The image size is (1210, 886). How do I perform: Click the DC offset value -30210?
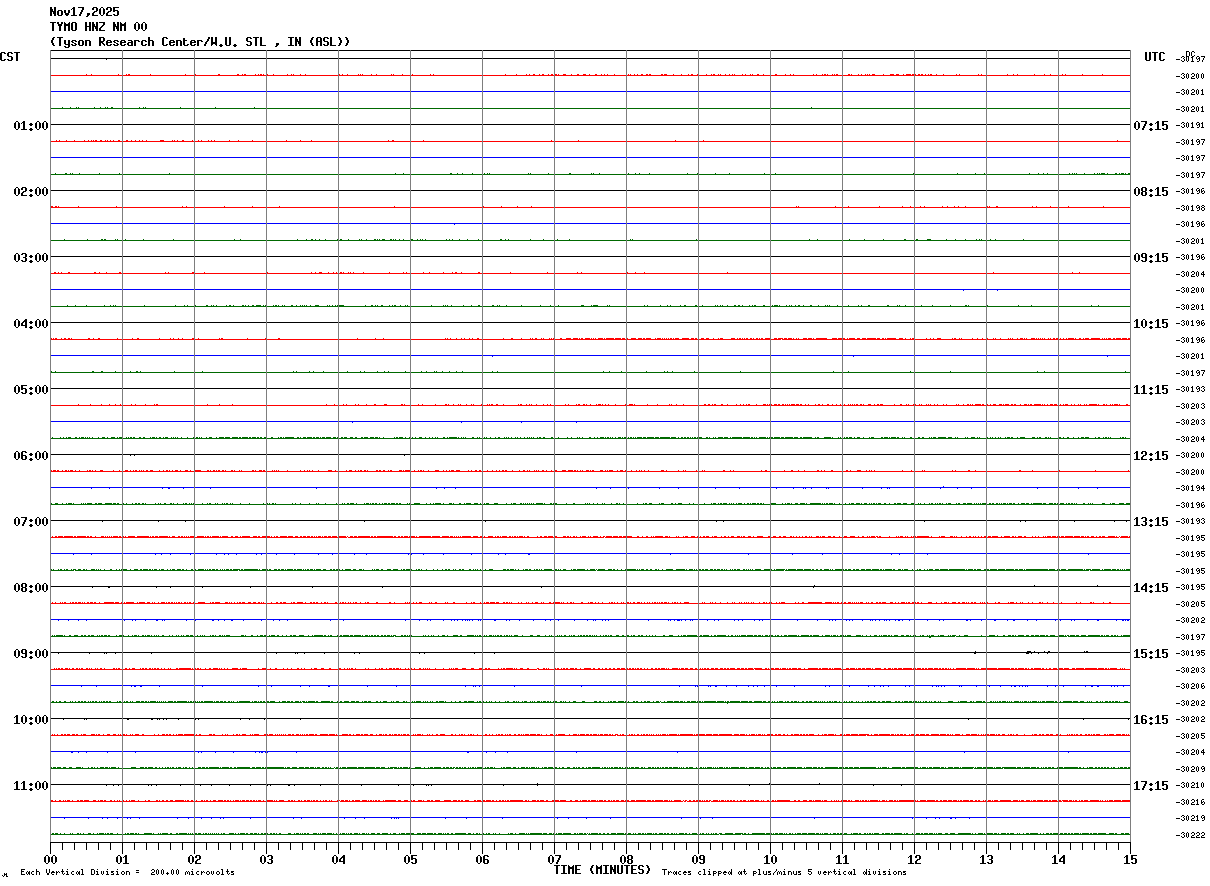click(1191, 785)
